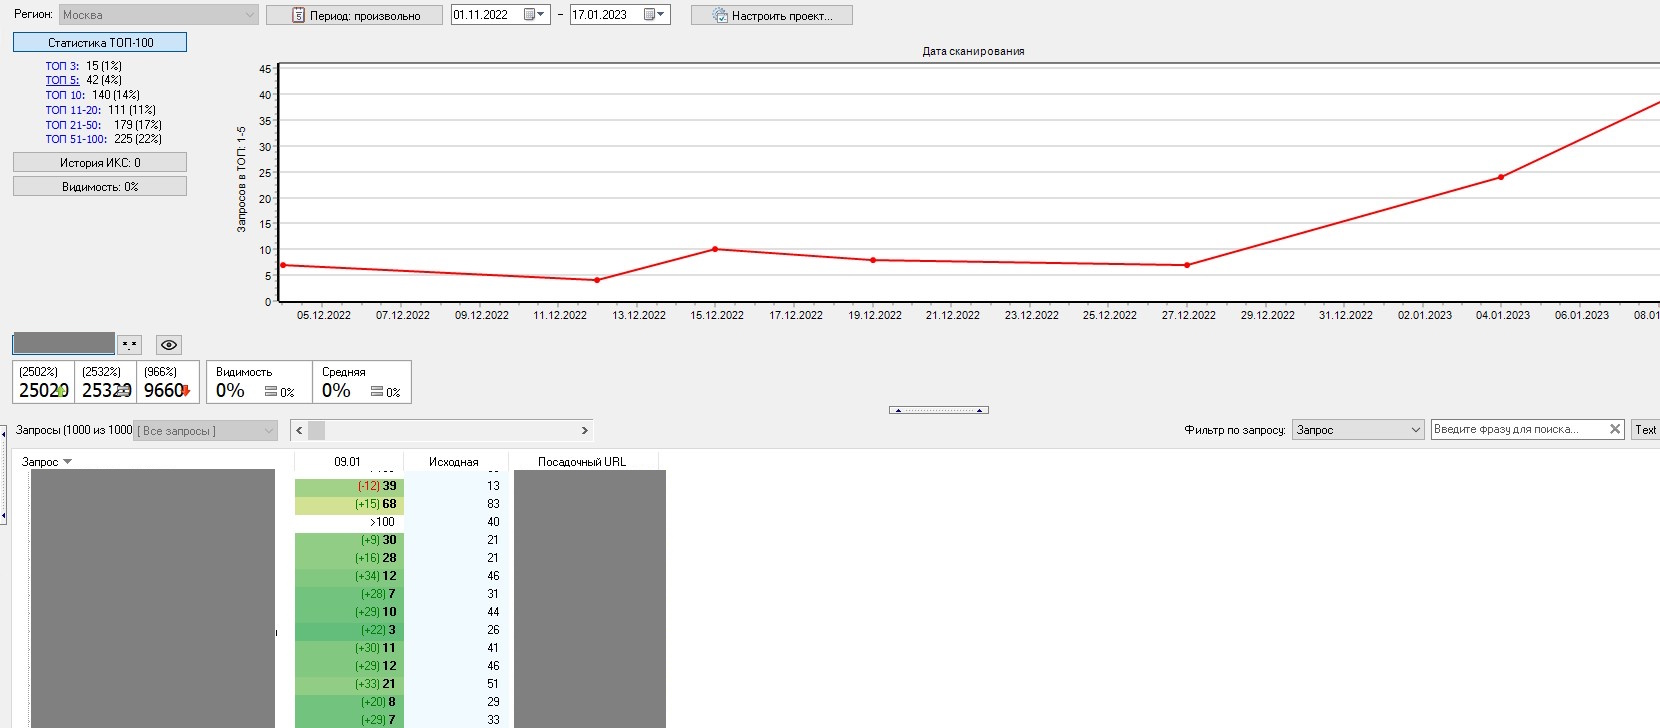Click the position cell '(+16) 28'

click(349, 558)
